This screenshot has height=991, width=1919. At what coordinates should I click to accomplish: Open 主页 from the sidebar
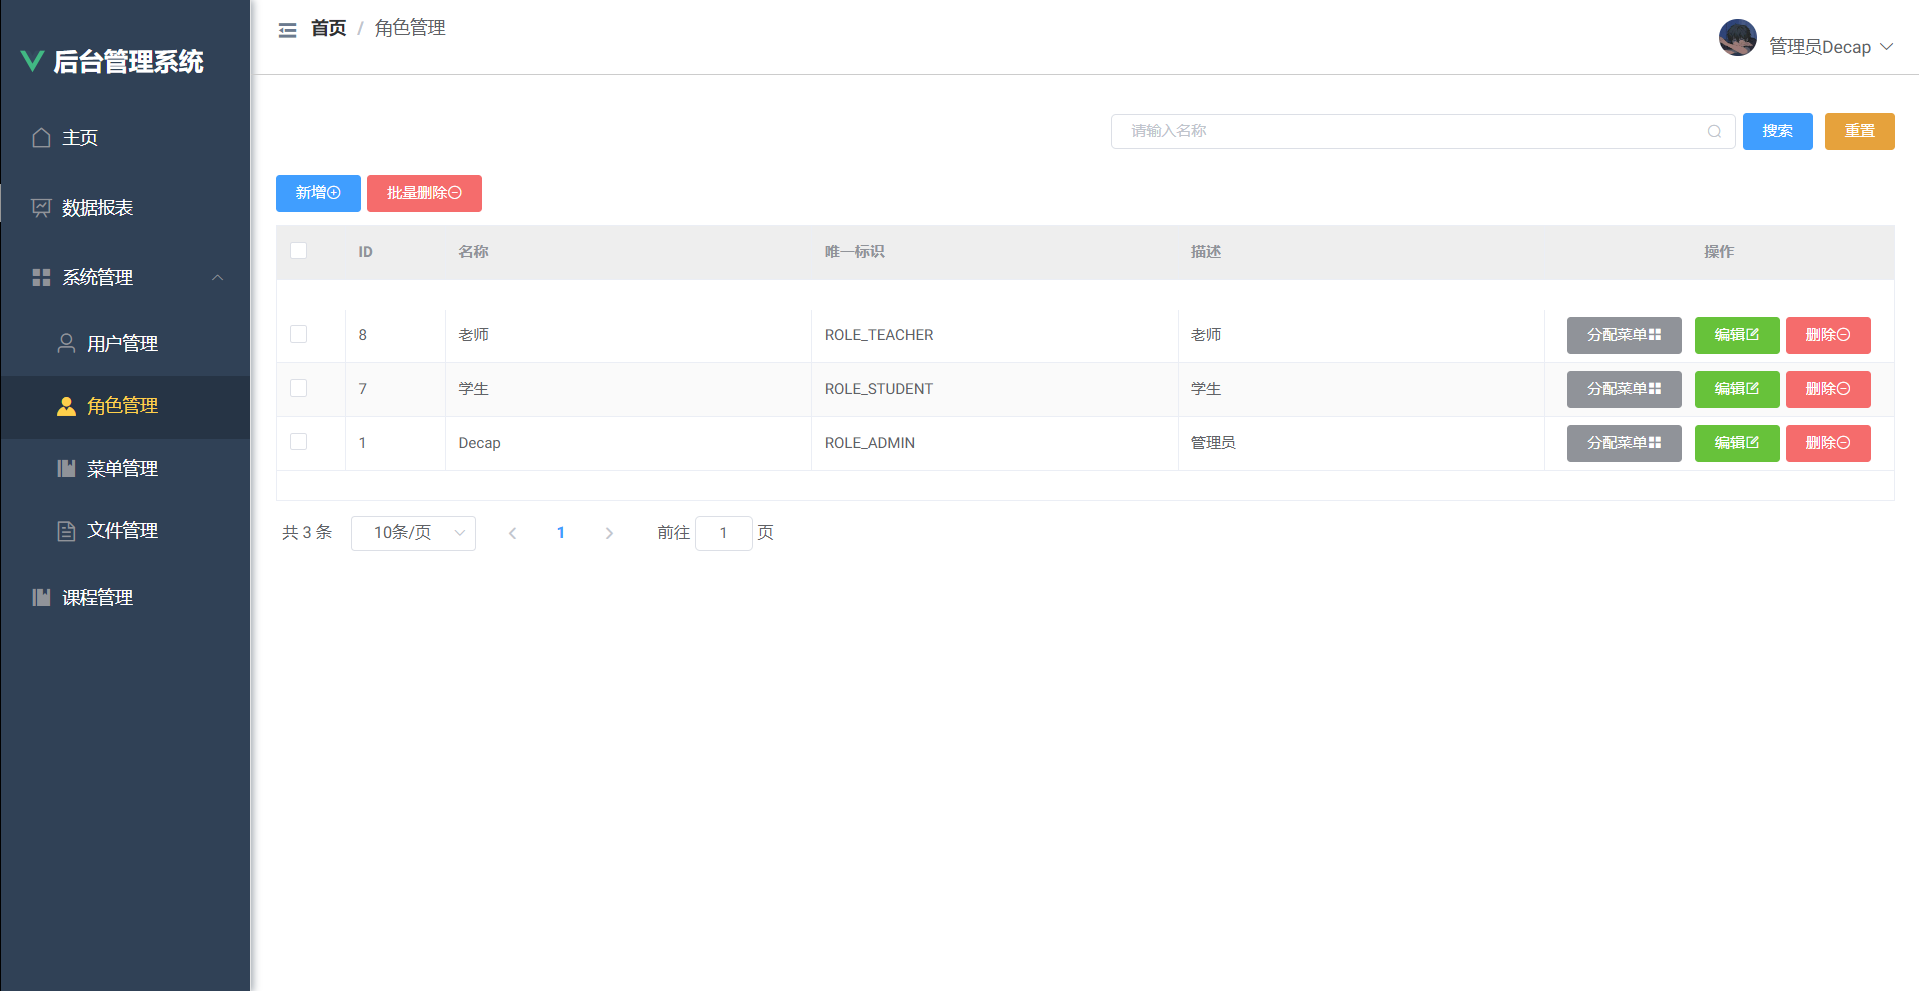click(125, 138)
